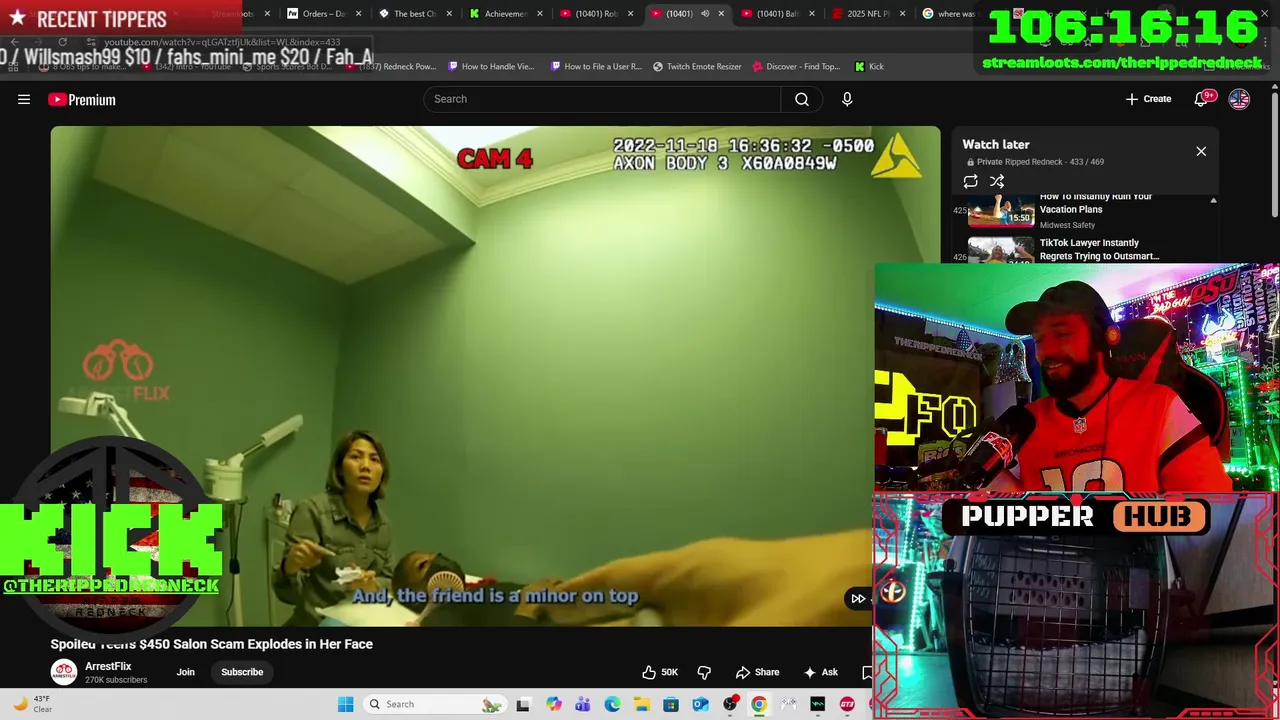The image size is (1280, 720).
Task: Open 'How to File a User R...' bookmark
Action: pos(596,66)
